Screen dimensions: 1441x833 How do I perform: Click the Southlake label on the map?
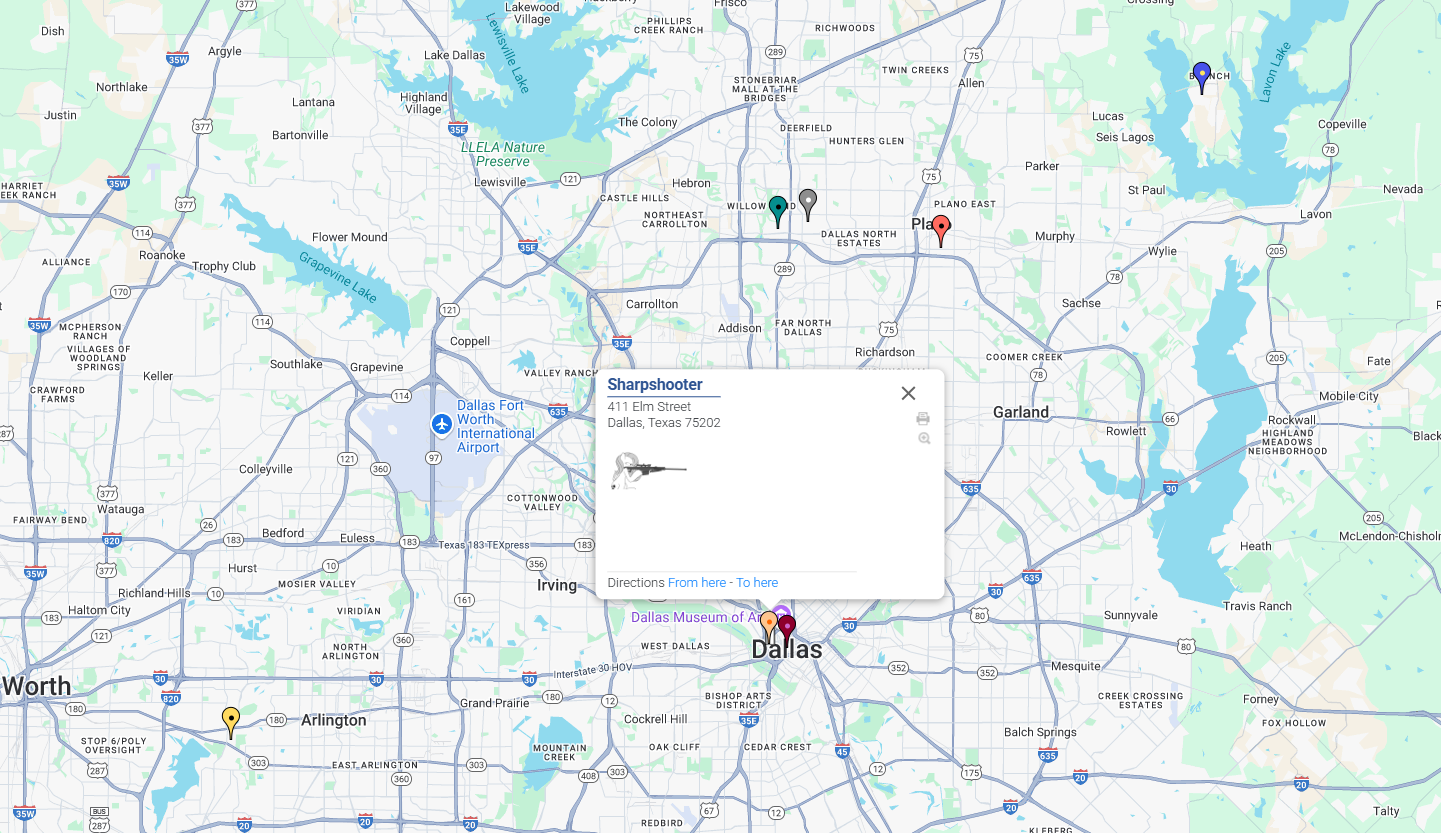(x=296, y=364)
